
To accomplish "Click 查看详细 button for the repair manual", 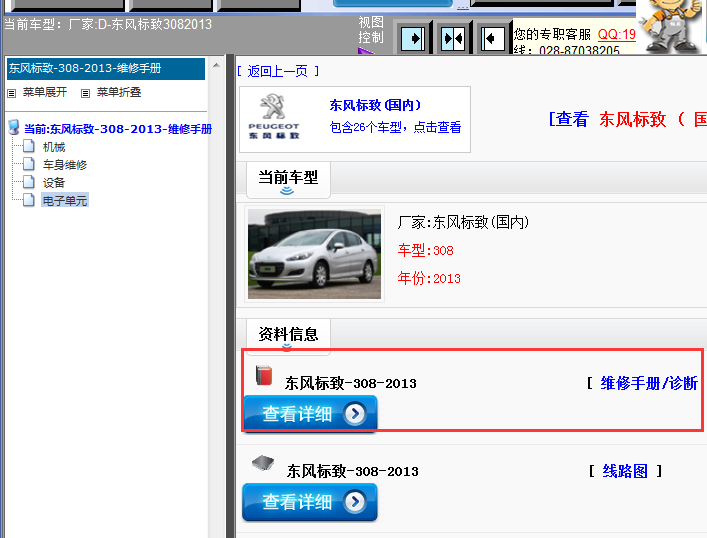I will click(x=310, y=413).
